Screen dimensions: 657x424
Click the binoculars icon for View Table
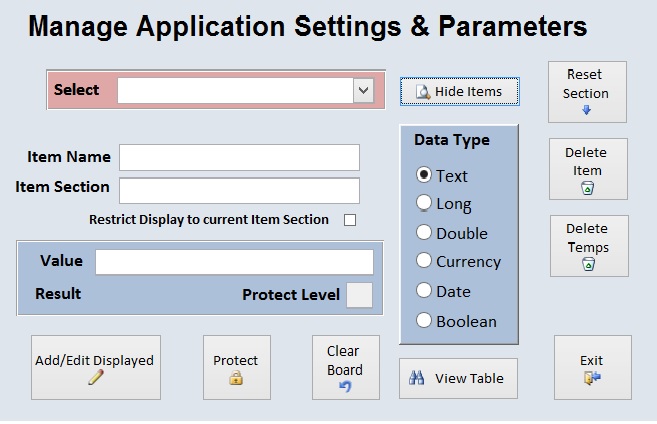click(x=419, y=379)
